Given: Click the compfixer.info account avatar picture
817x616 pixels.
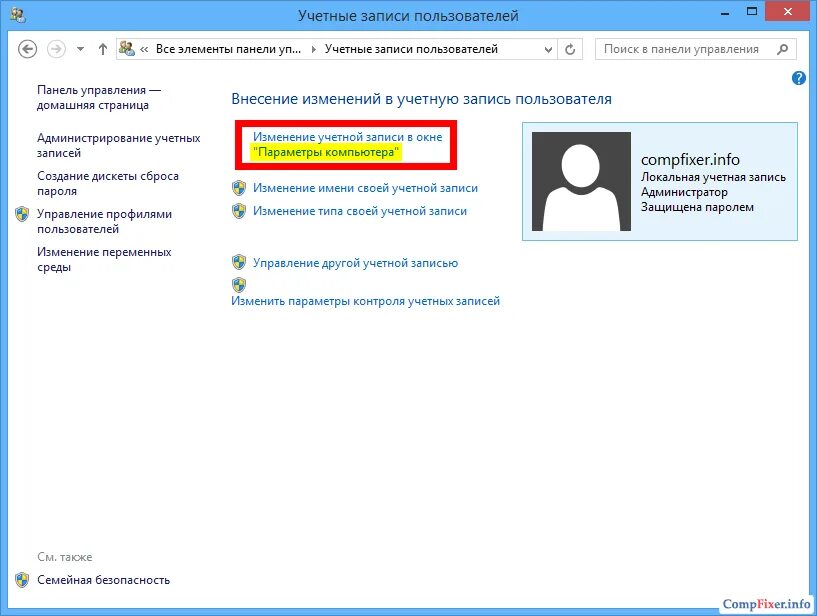Looking at the screenshot, I should pyautogui.click(x=581, y=181).
